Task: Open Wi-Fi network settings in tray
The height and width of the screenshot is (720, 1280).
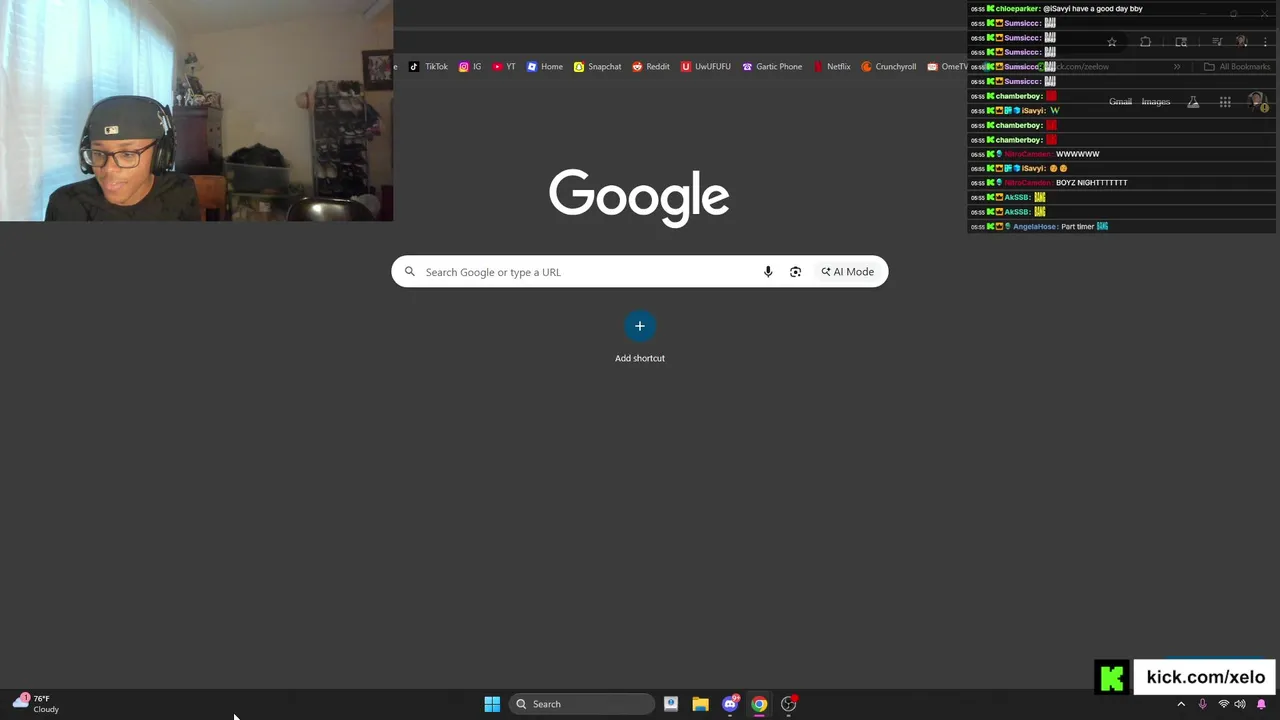Action: point(1223,704)
